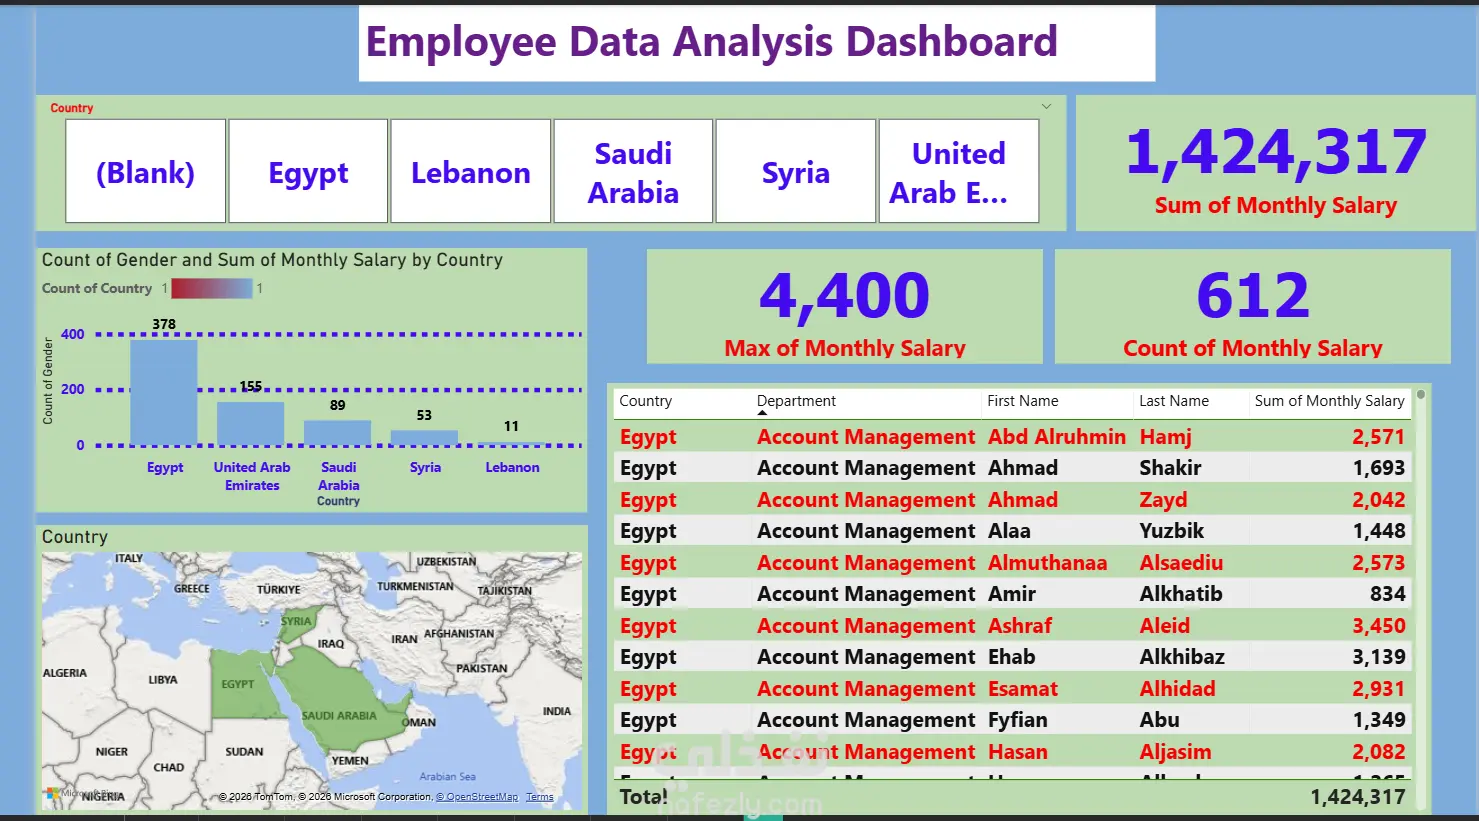
Task: Open the map Terms link
Action: (x=539, y=797)
